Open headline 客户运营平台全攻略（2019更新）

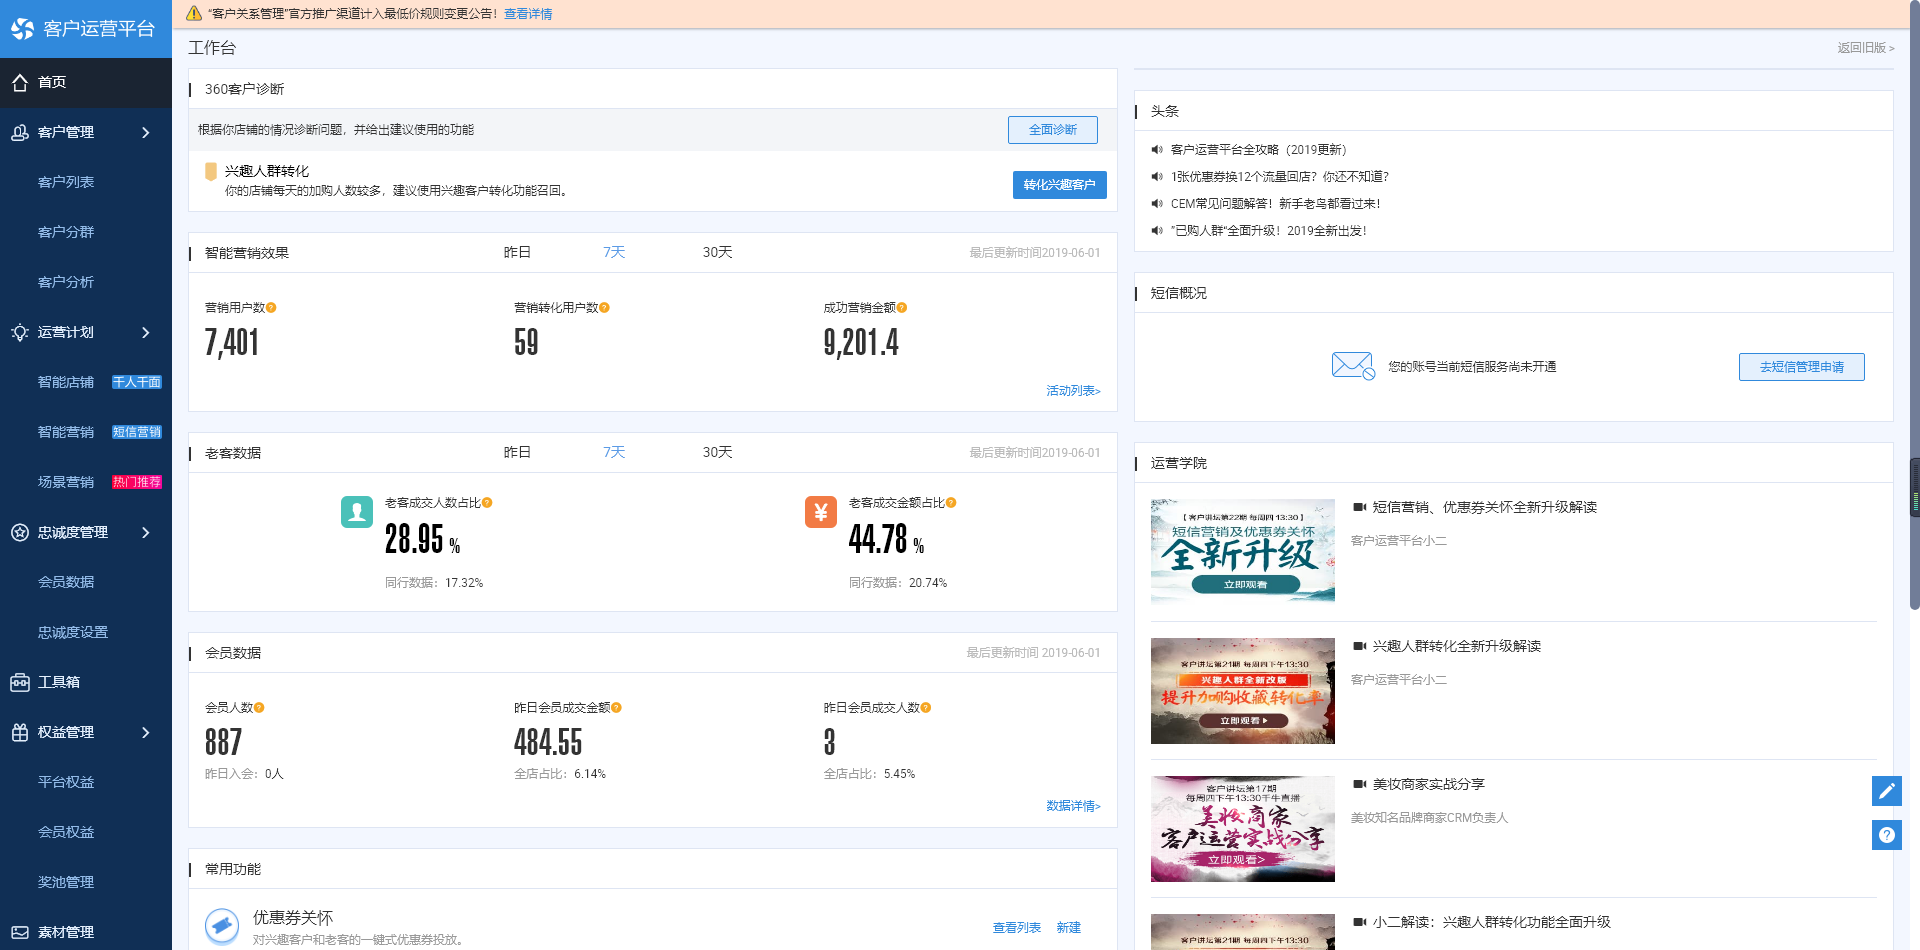(1258, 150)
